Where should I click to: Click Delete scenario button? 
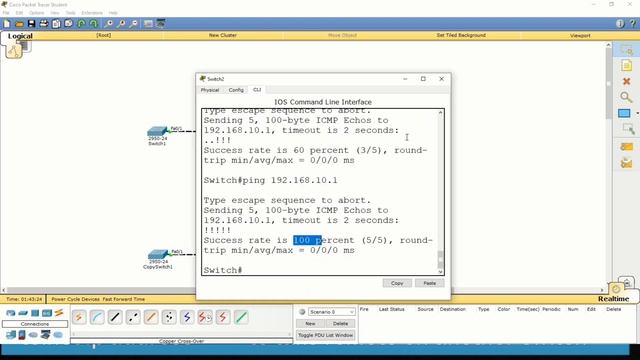tap(340, 324)
